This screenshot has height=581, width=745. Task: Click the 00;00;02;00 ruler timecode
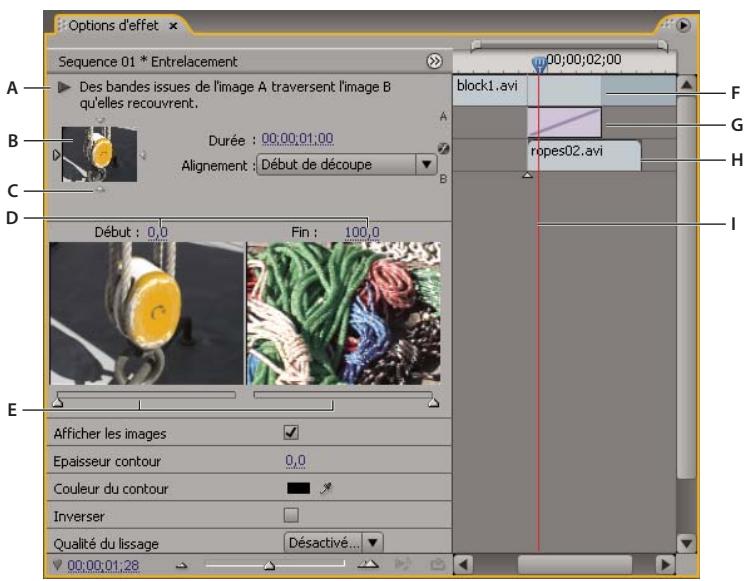pos(583,59)
